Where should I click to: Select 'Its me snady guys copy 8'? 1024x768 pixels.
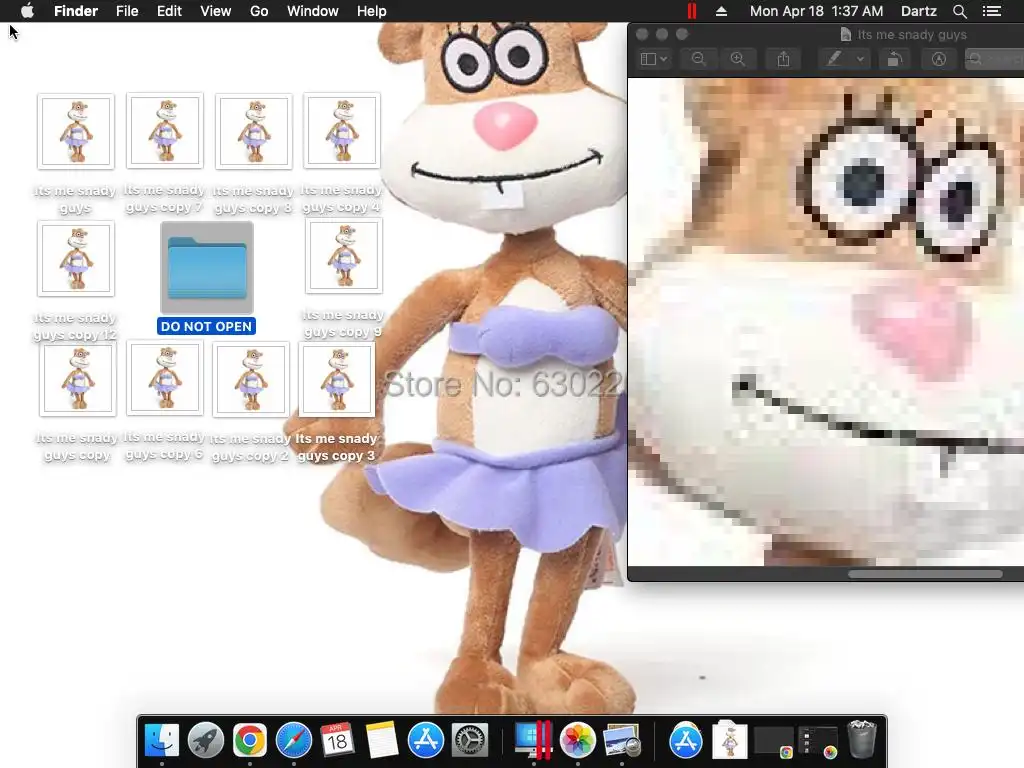click(253, 131)
